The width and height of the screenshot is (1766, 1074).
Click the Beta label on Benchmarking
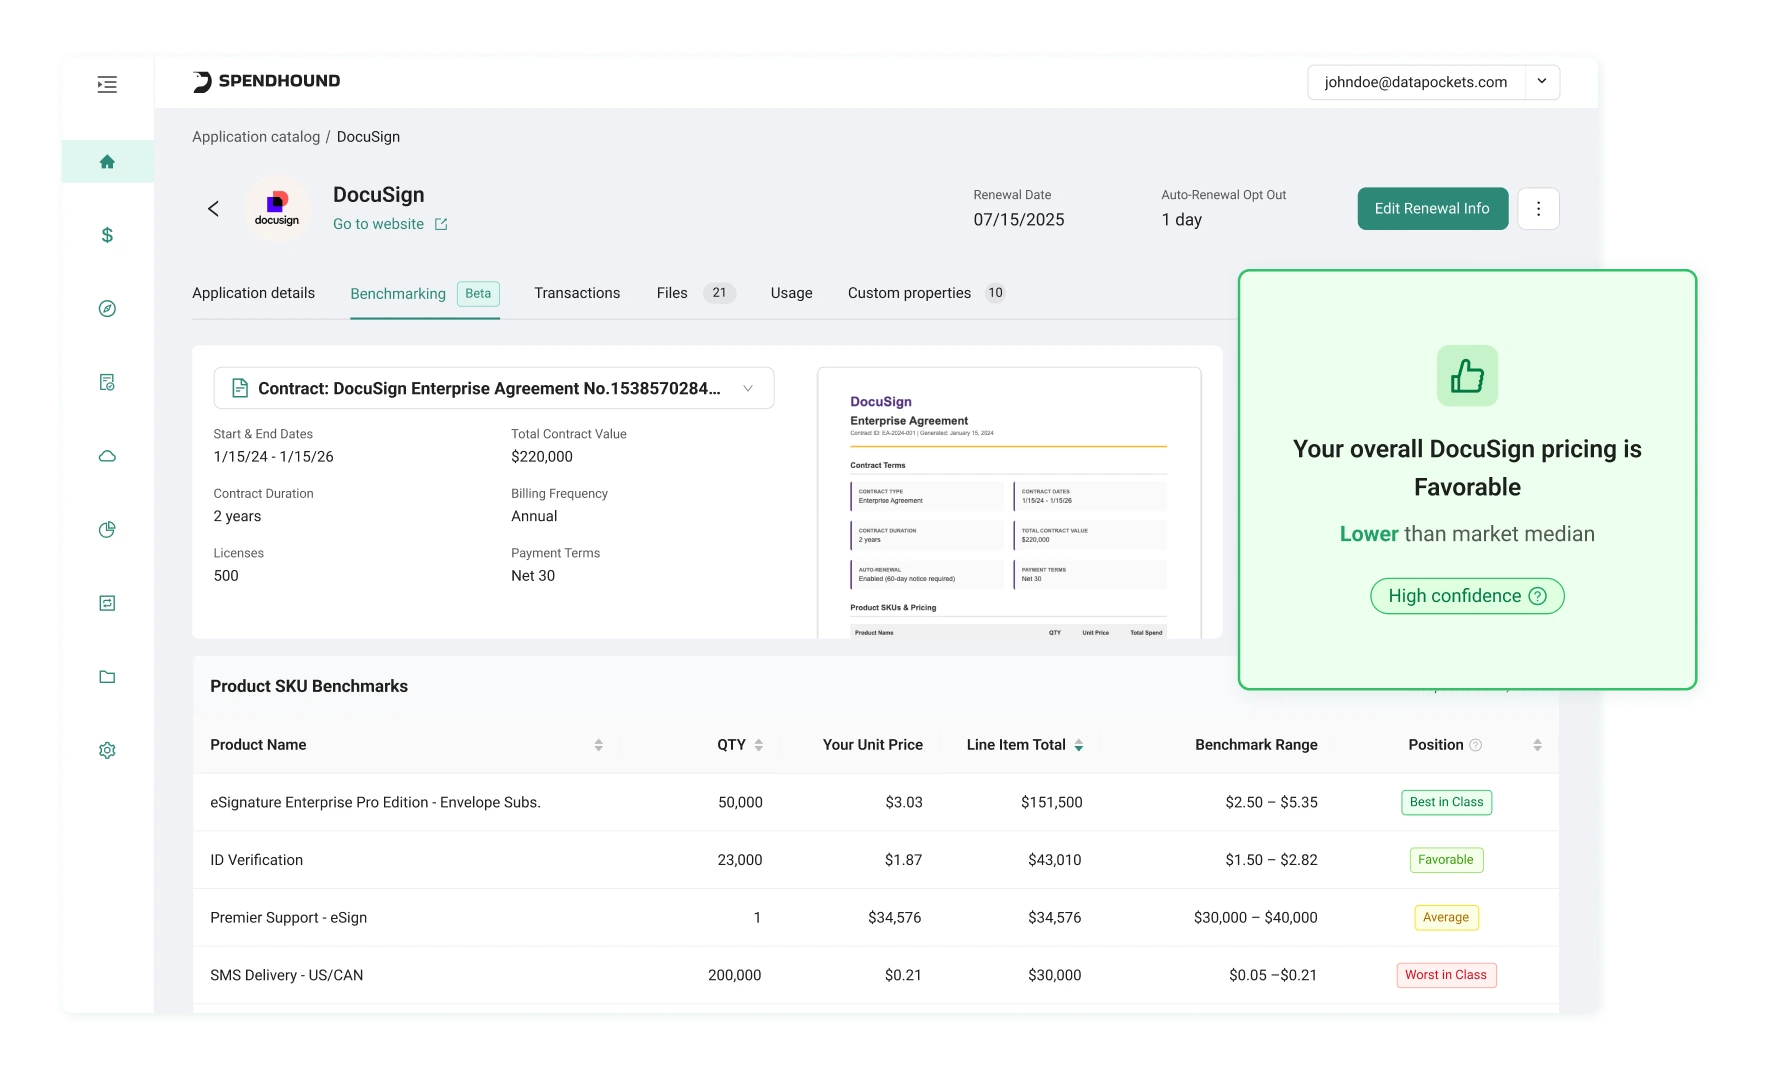click(x=478, y=293)
